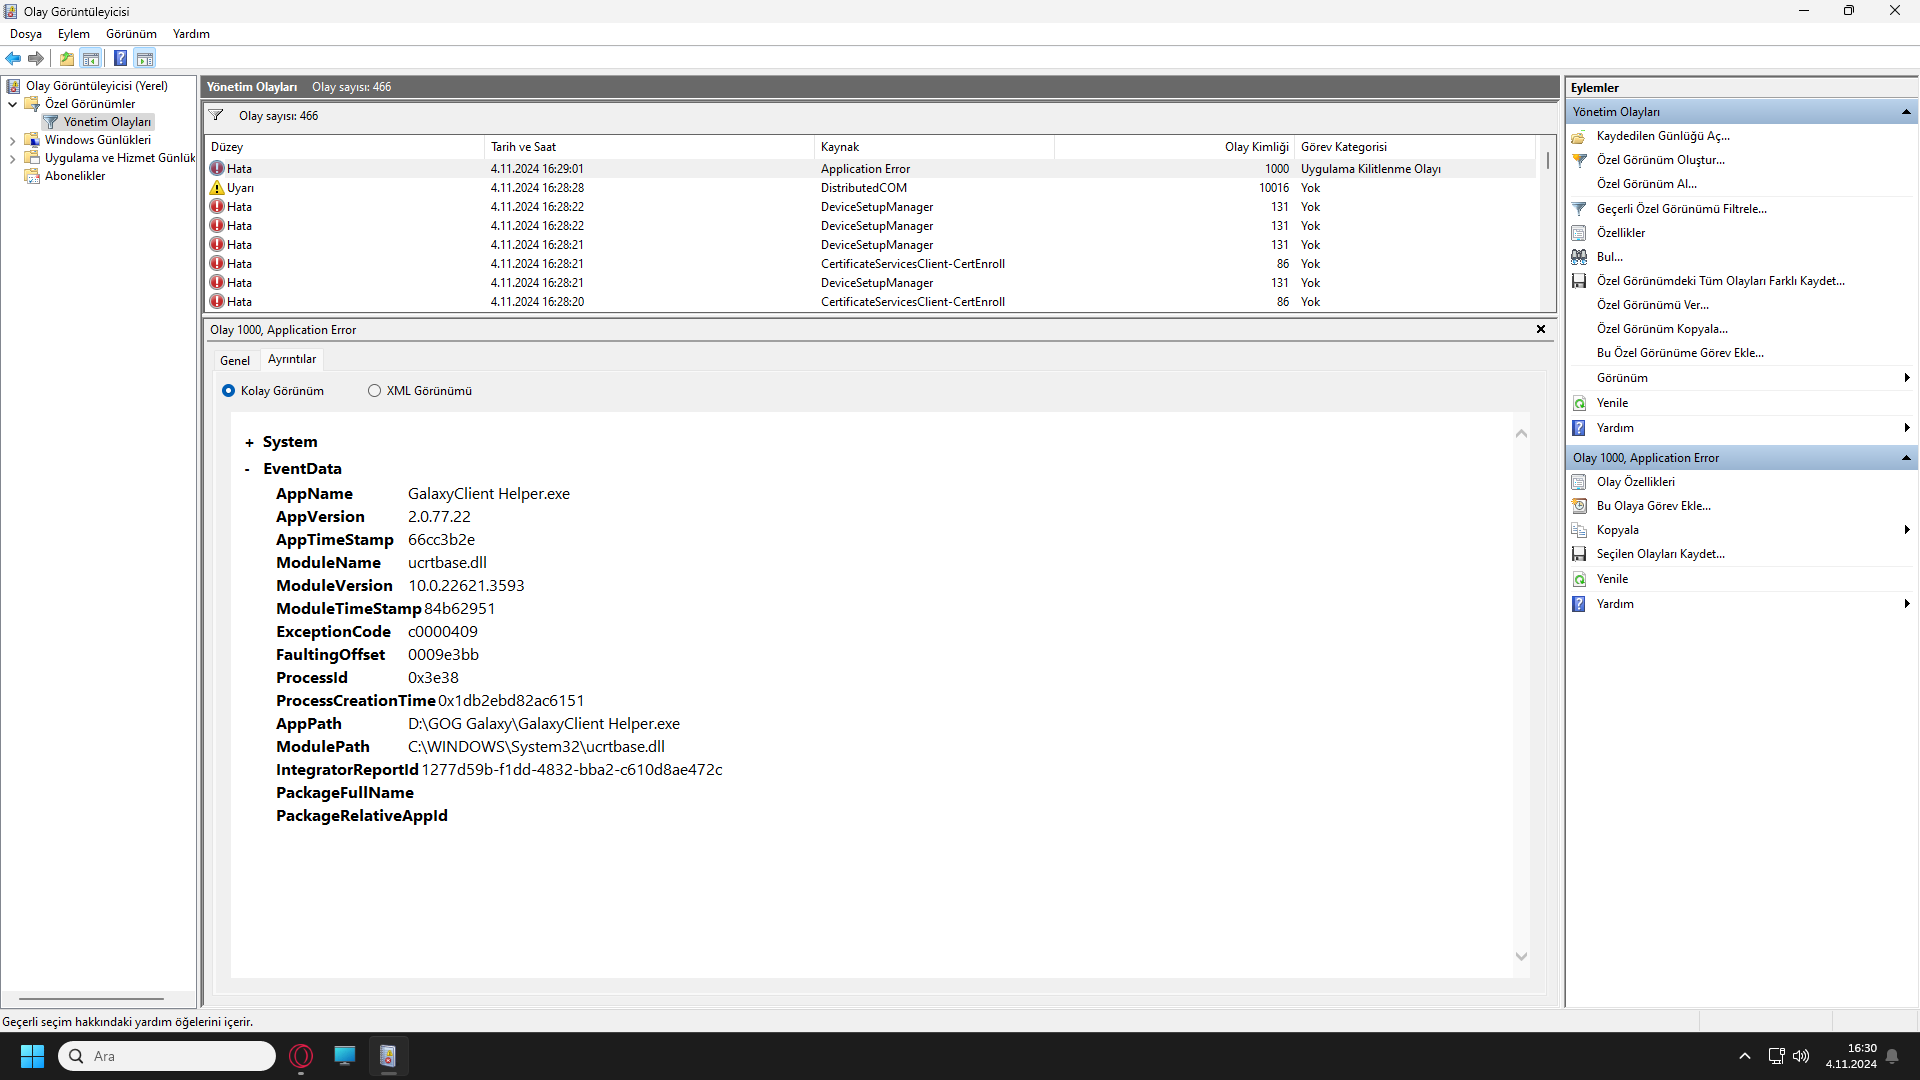Click the event details scroll down arrow
Screen dimensions: 1920x1080
tap(1521, 957)
